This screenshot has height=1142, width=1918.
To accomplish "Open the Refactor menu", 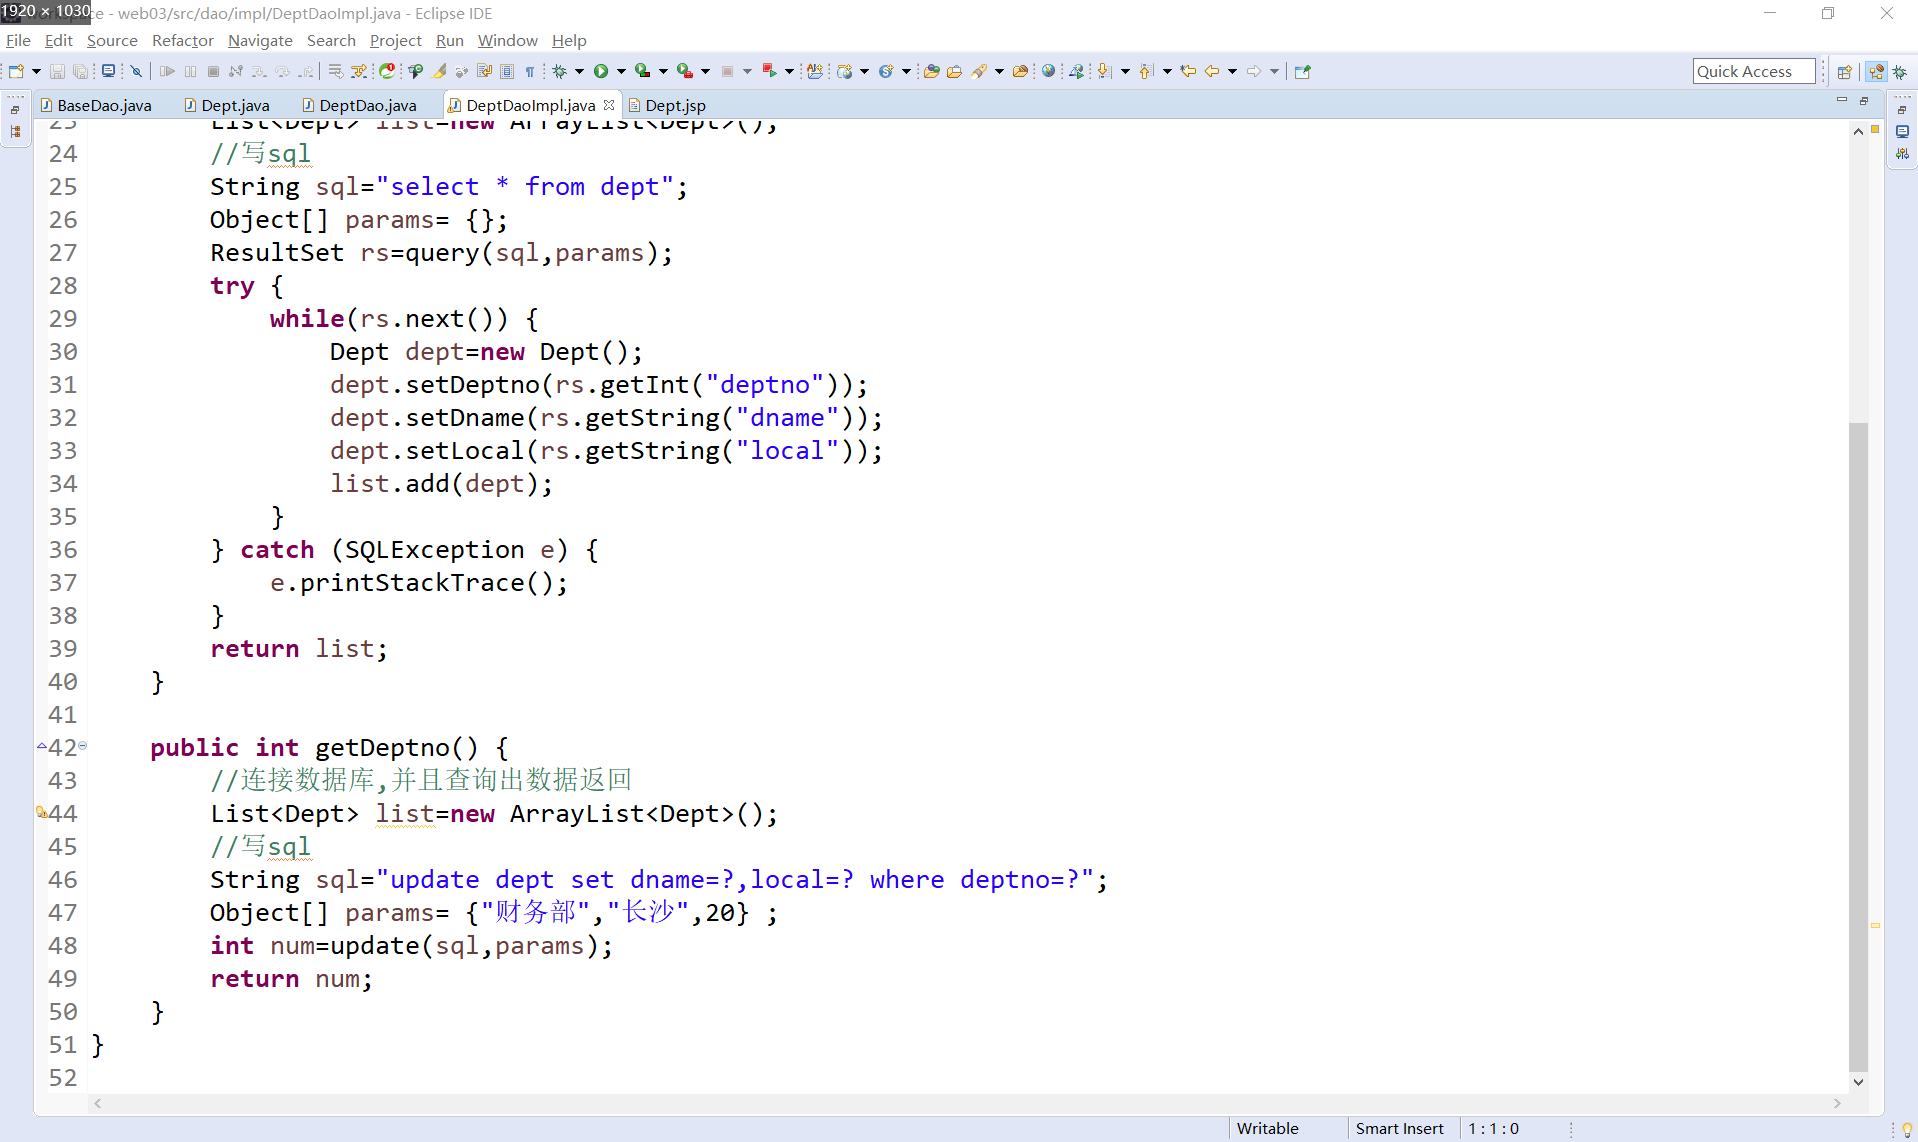I will click(183, 40).
